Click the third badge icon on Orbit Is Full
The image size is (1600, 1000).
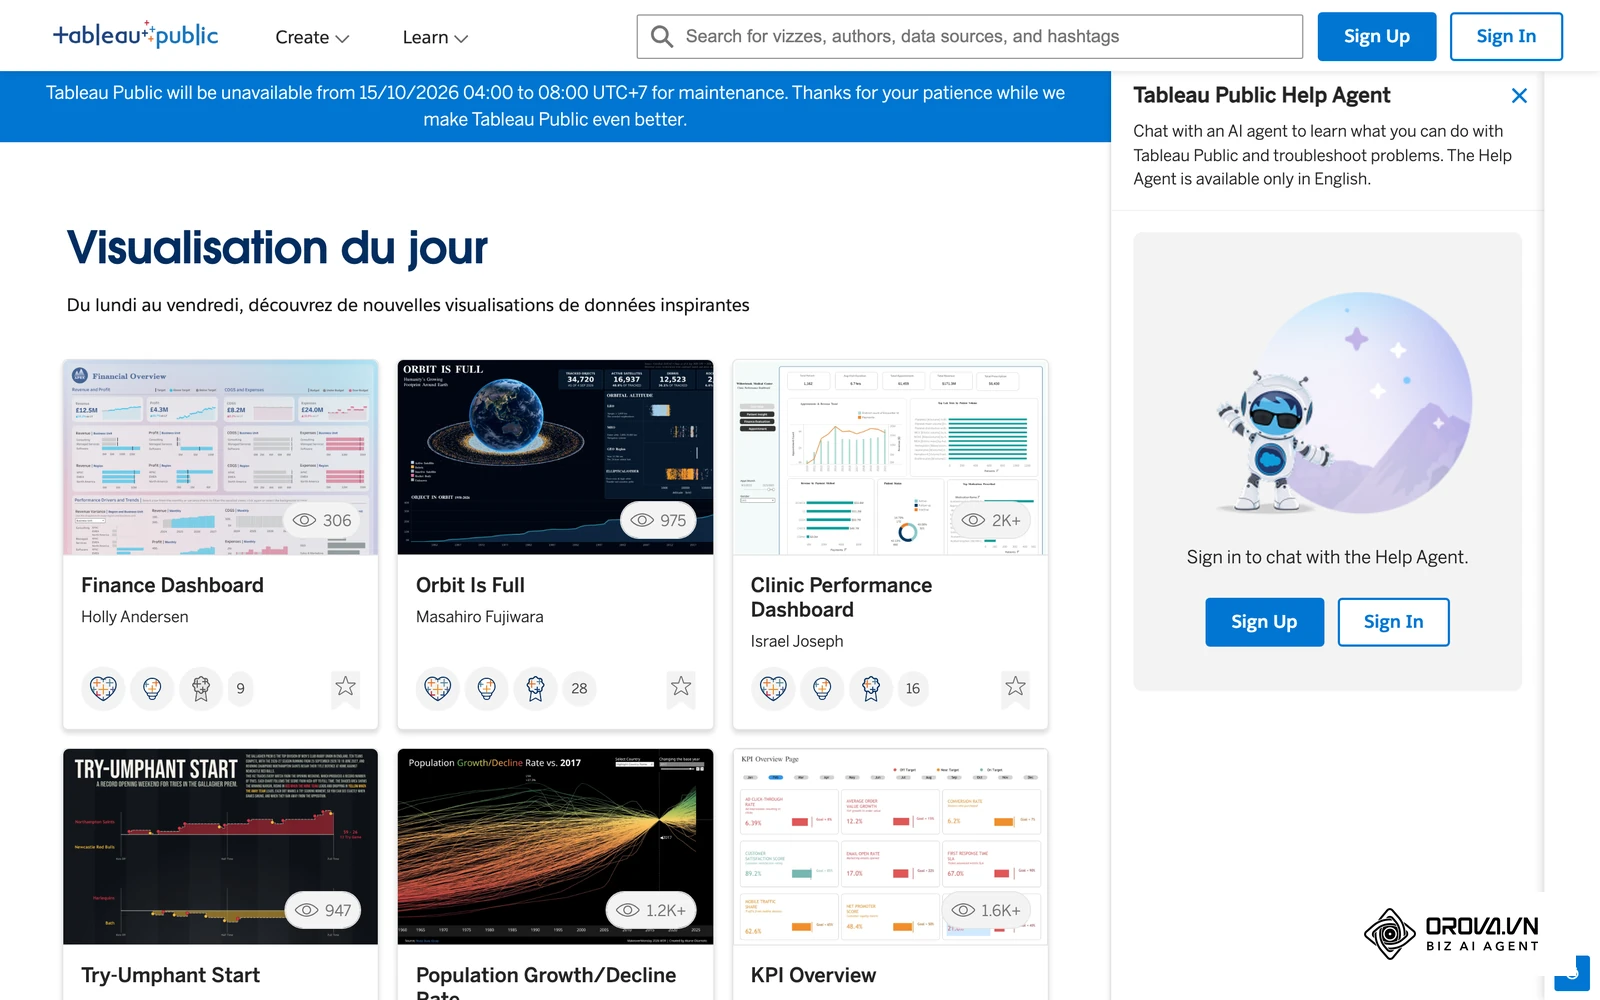click(x=536, y=688)
